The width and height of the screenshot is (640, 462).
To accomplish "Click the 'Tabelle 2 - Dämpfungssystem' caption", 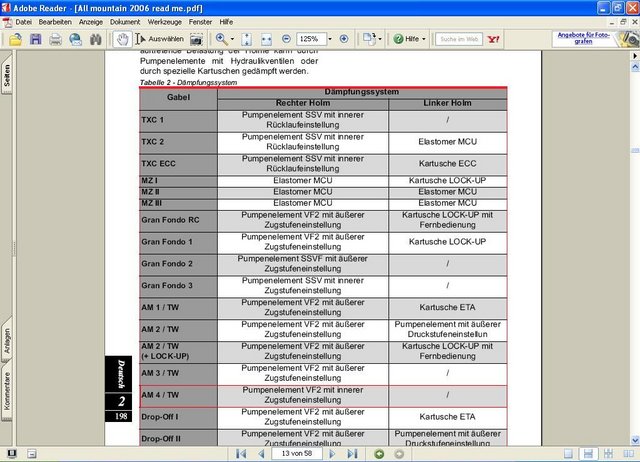I will coord(188,82).
